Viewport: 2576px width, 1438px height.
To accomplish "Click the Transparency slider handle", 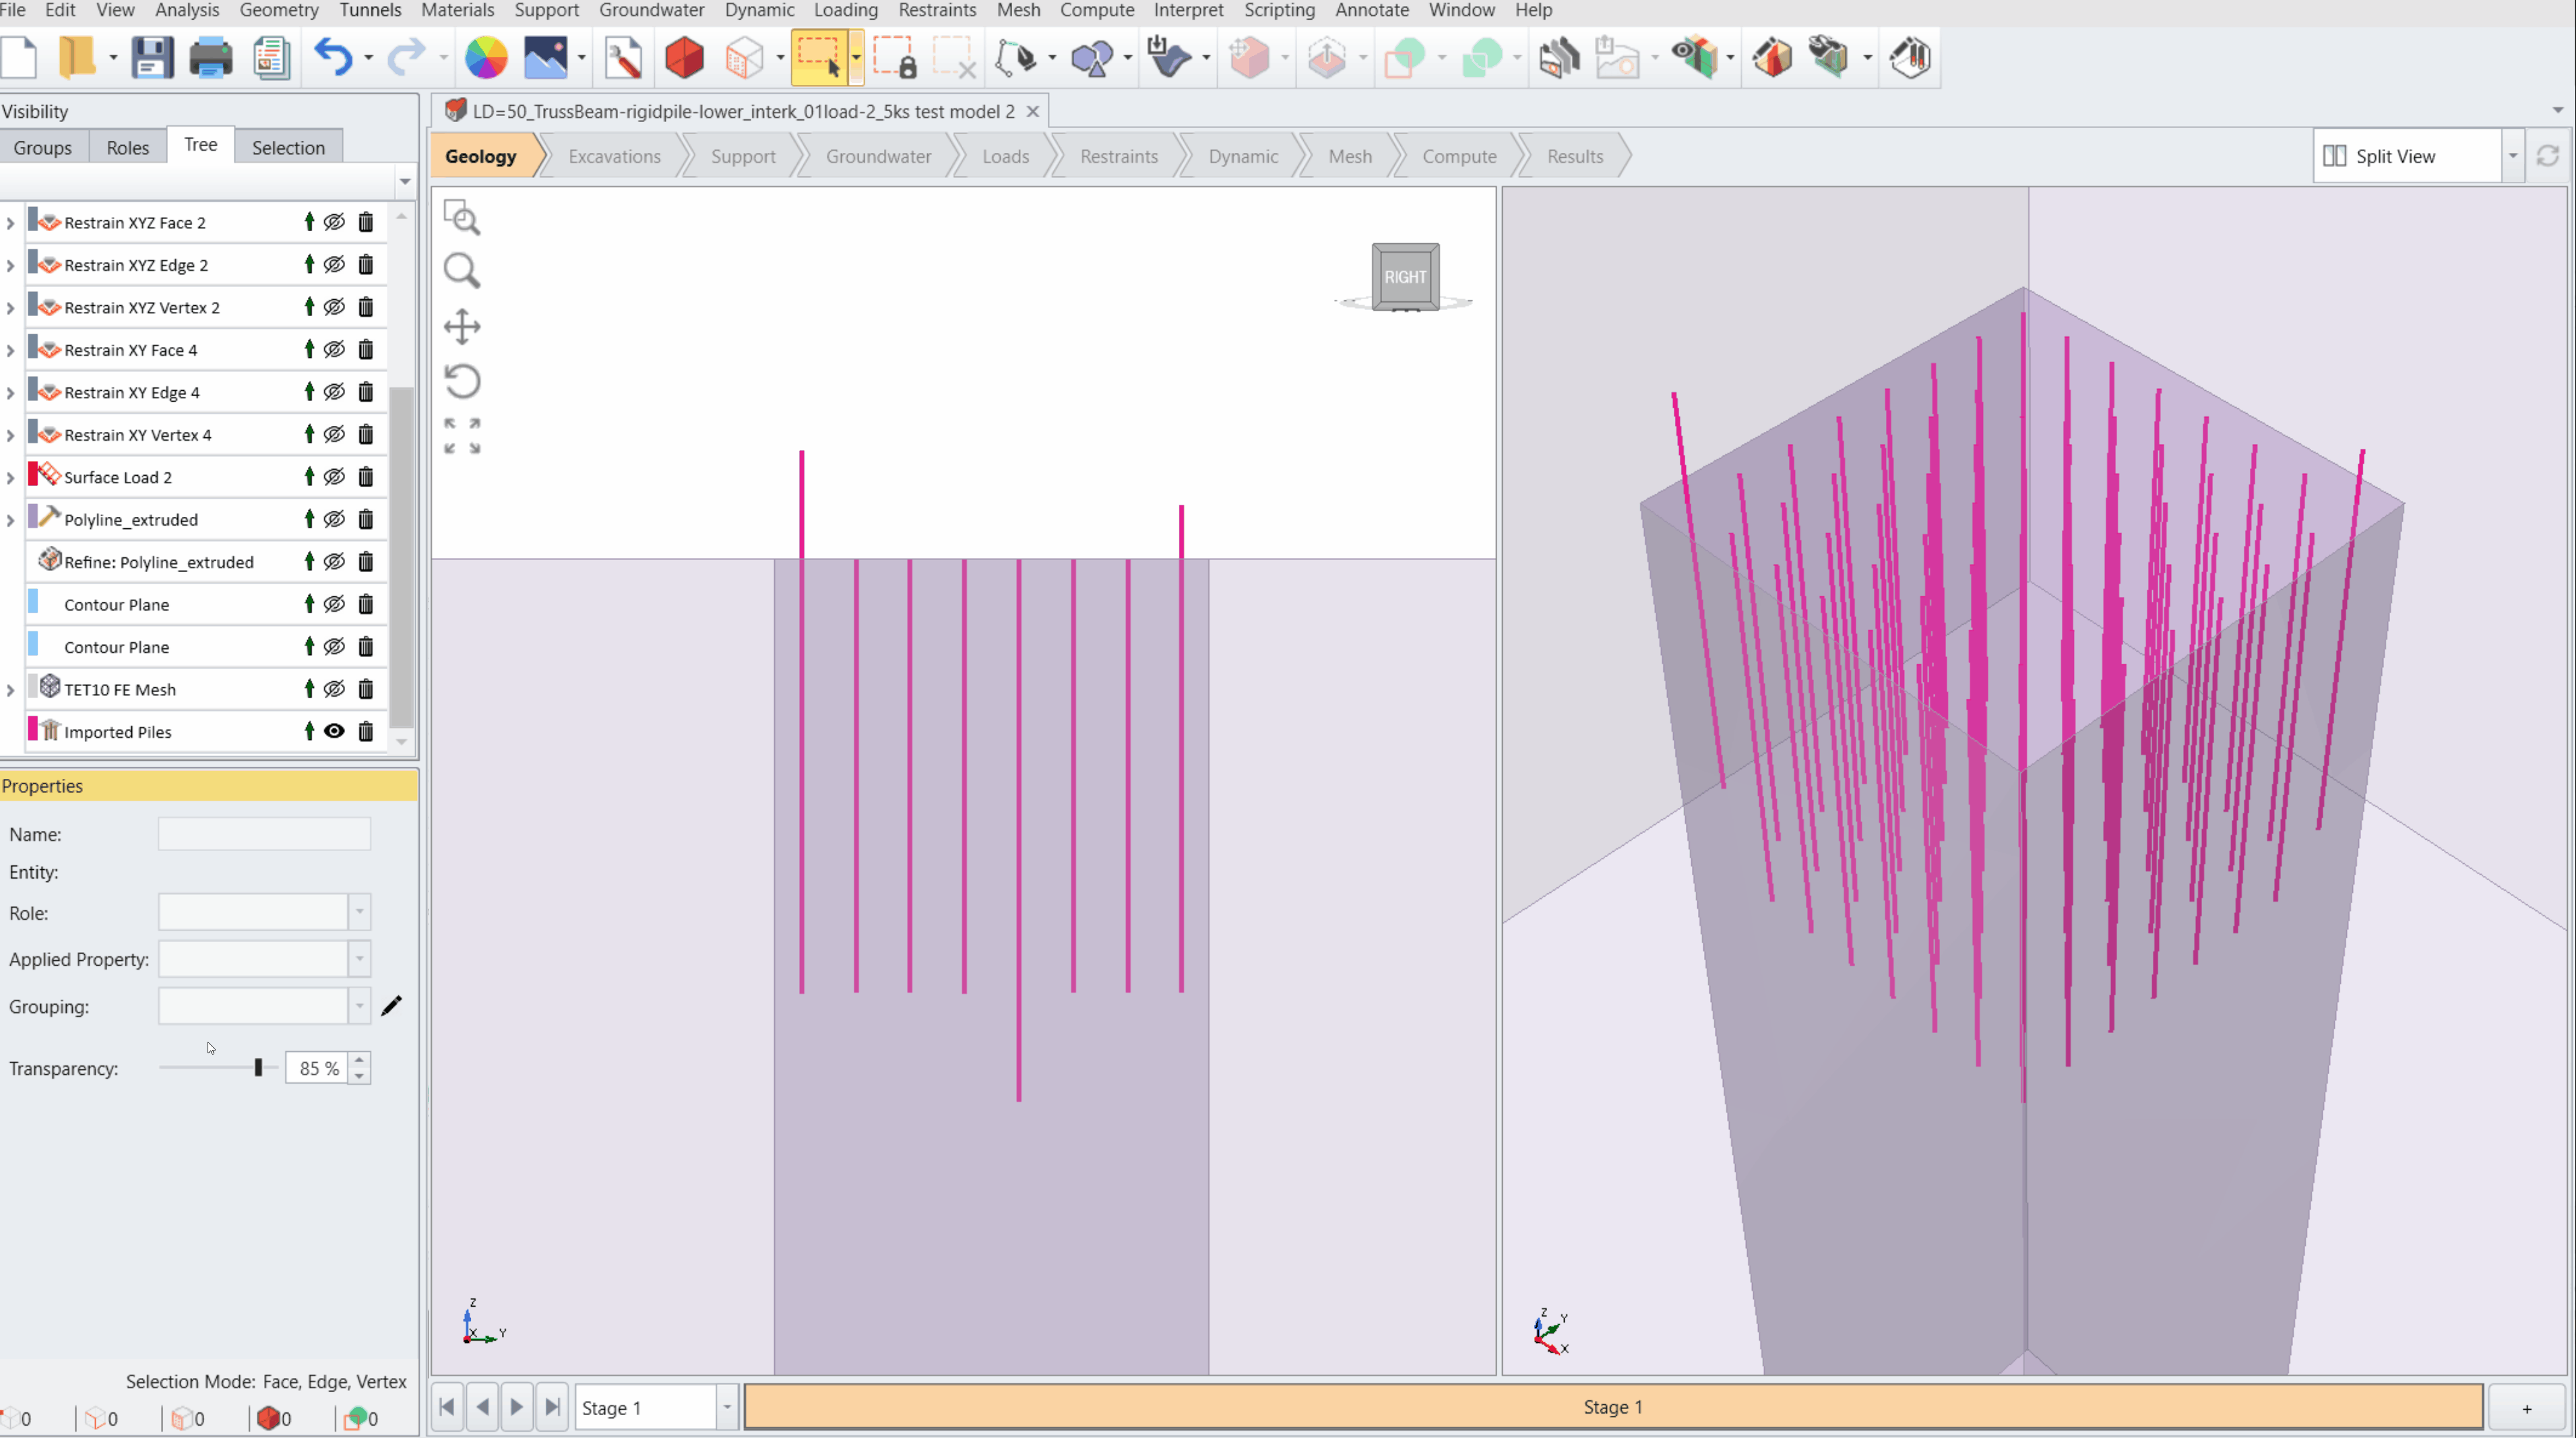I will coord(258,1068).
